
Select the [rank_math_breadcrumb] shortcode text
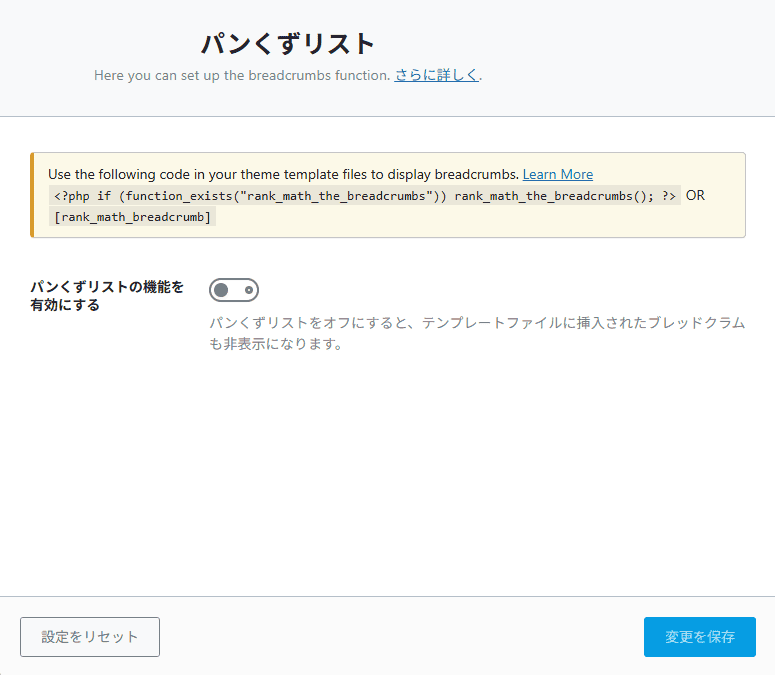(132, 217)
